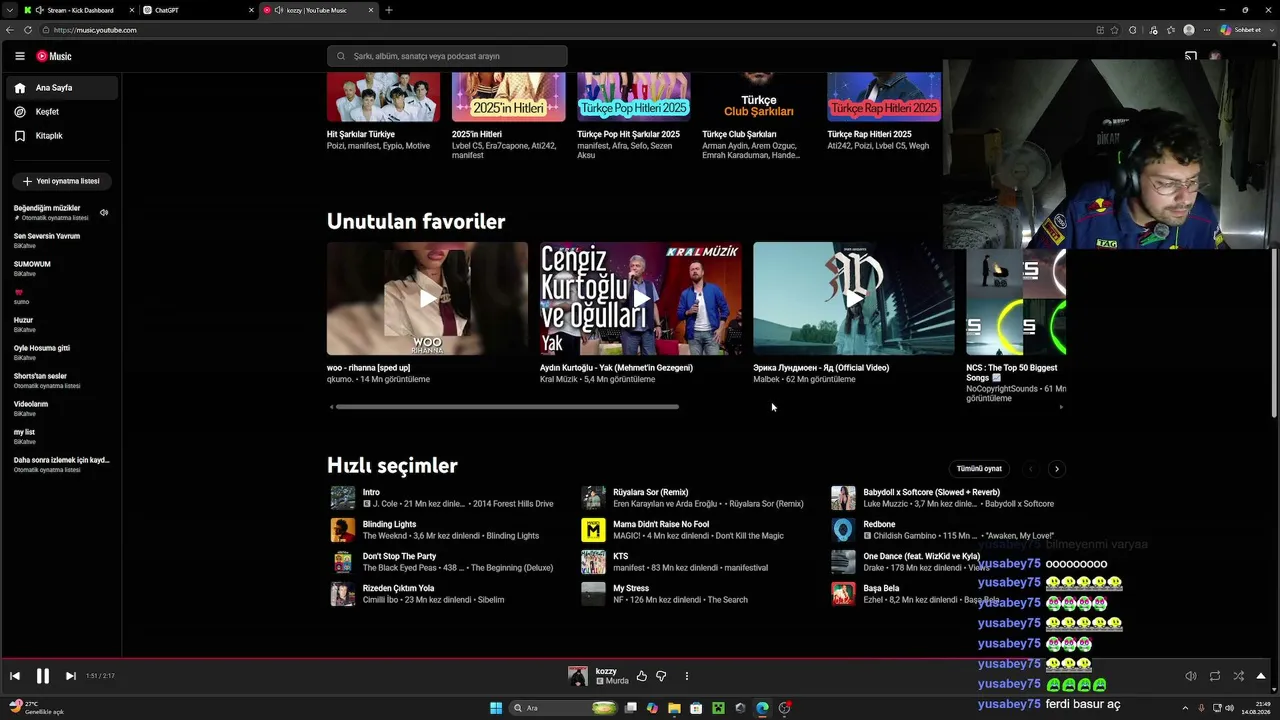Screen dimensions: 1280x720
Task: Play Redbone by Childish Gambino thumbnail
Action: click(x=843, y=530)
